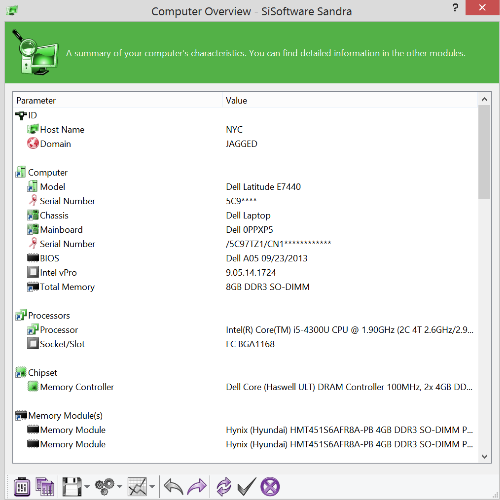500x500 pixels.
Task: Close the Computer Overview window
Action: point(482,7)
